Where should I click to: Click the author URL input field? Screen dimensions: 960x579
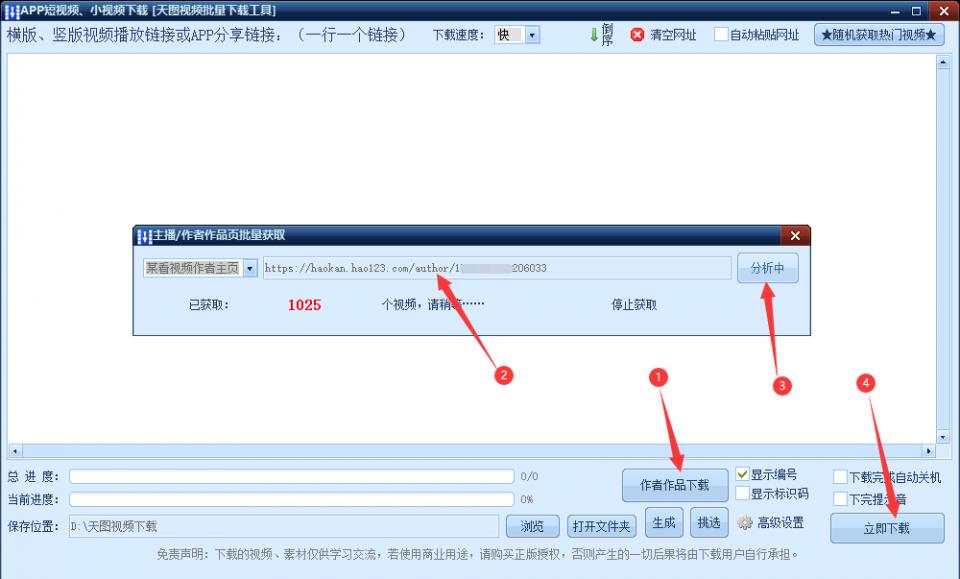[x=497, y=268]
